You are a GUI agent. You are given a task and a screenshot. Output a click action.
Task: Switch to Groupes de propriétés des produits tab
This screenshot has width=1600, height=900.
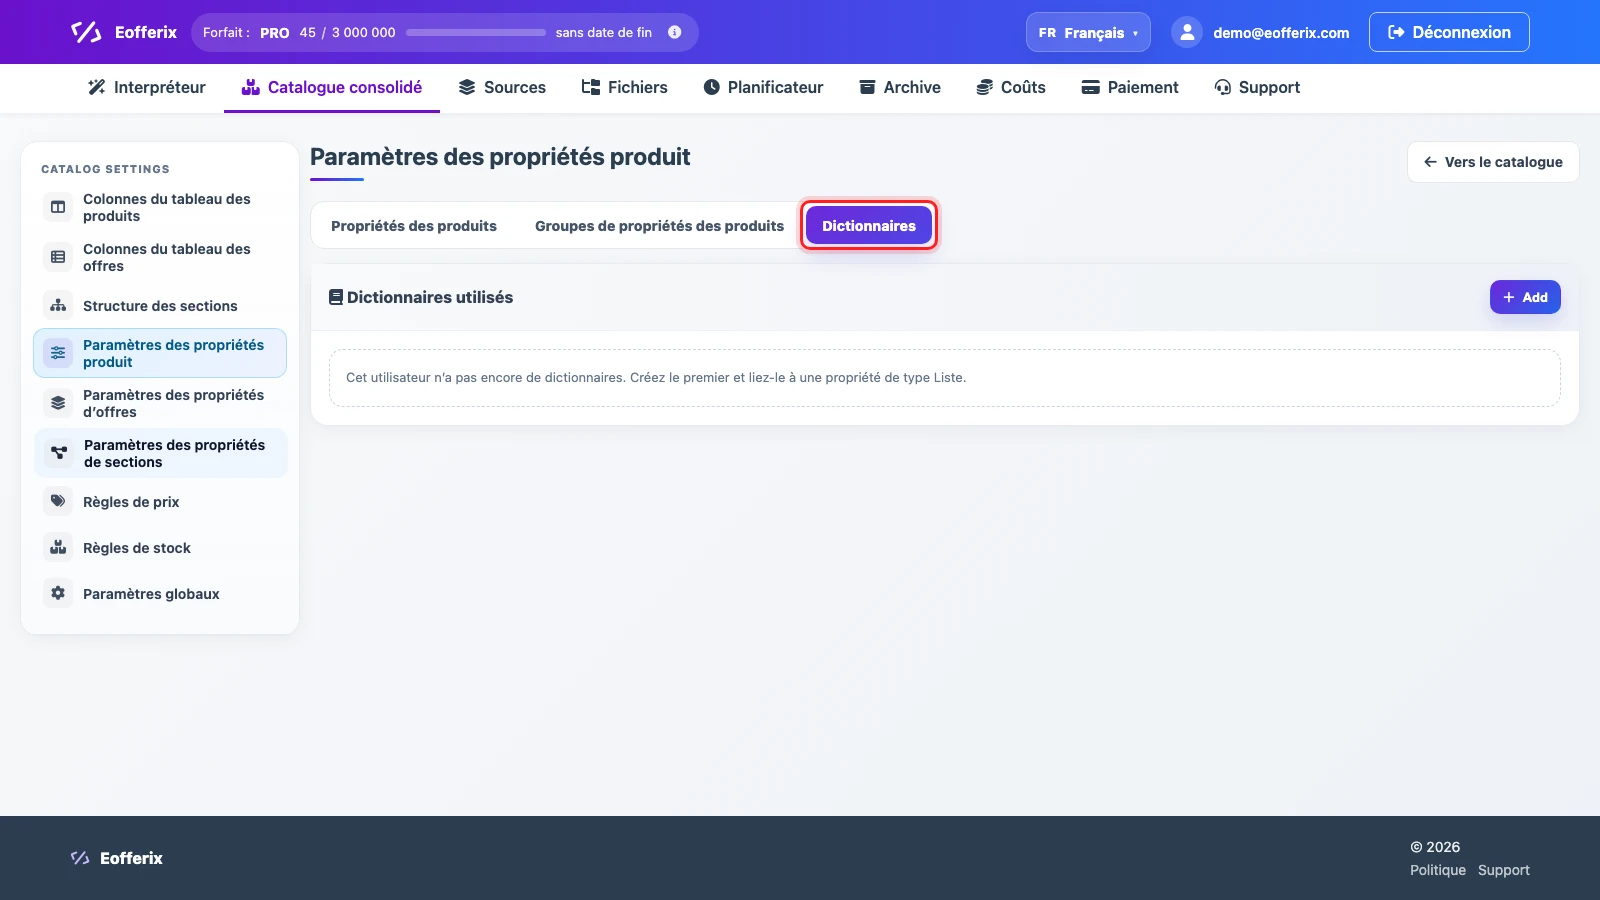tap(659, 226)
